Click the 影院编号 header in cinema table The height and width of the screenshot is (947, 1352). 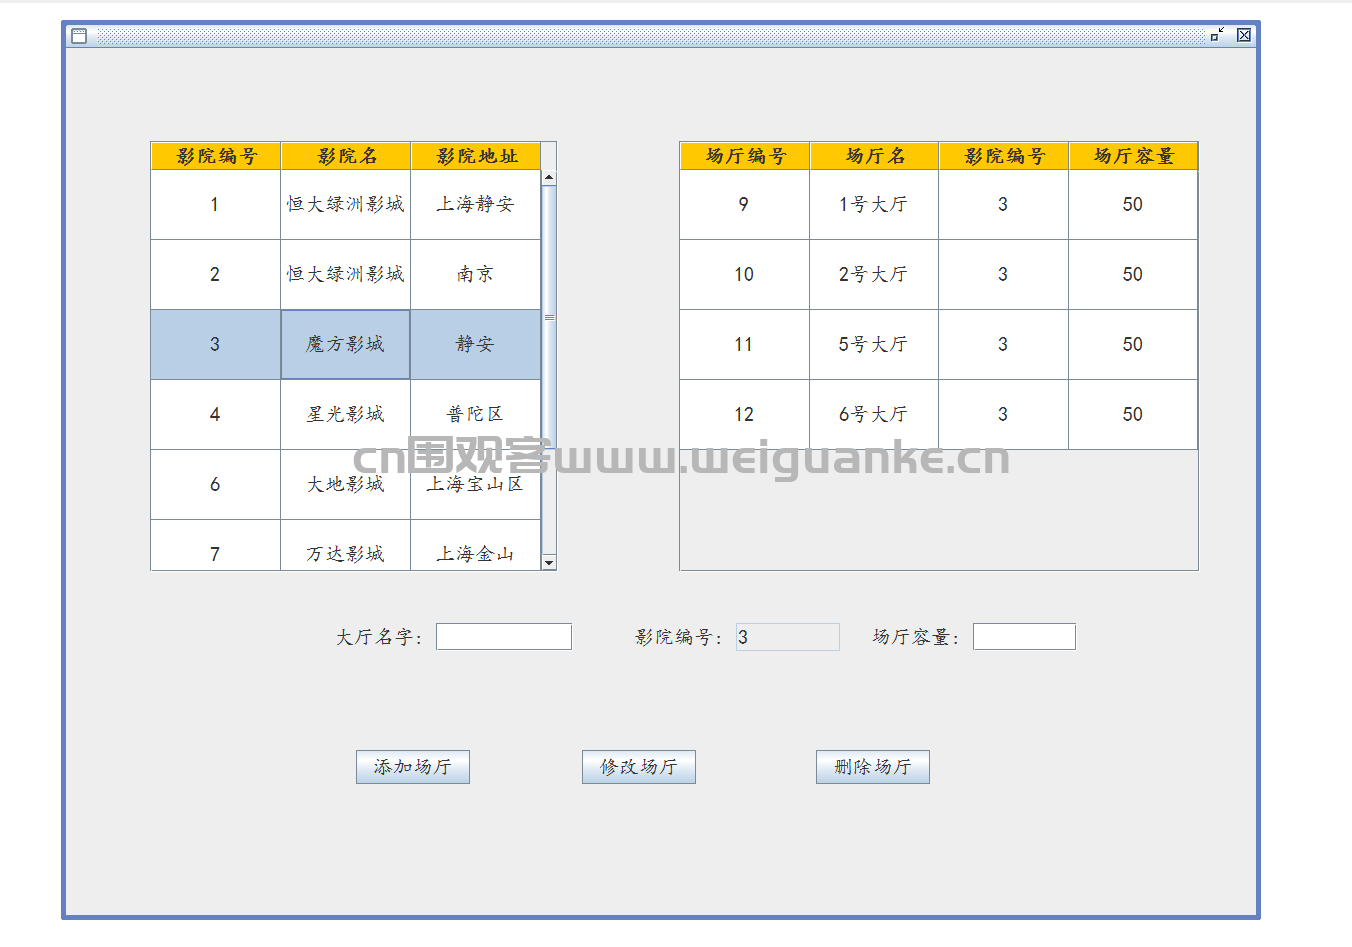point(216,156)
